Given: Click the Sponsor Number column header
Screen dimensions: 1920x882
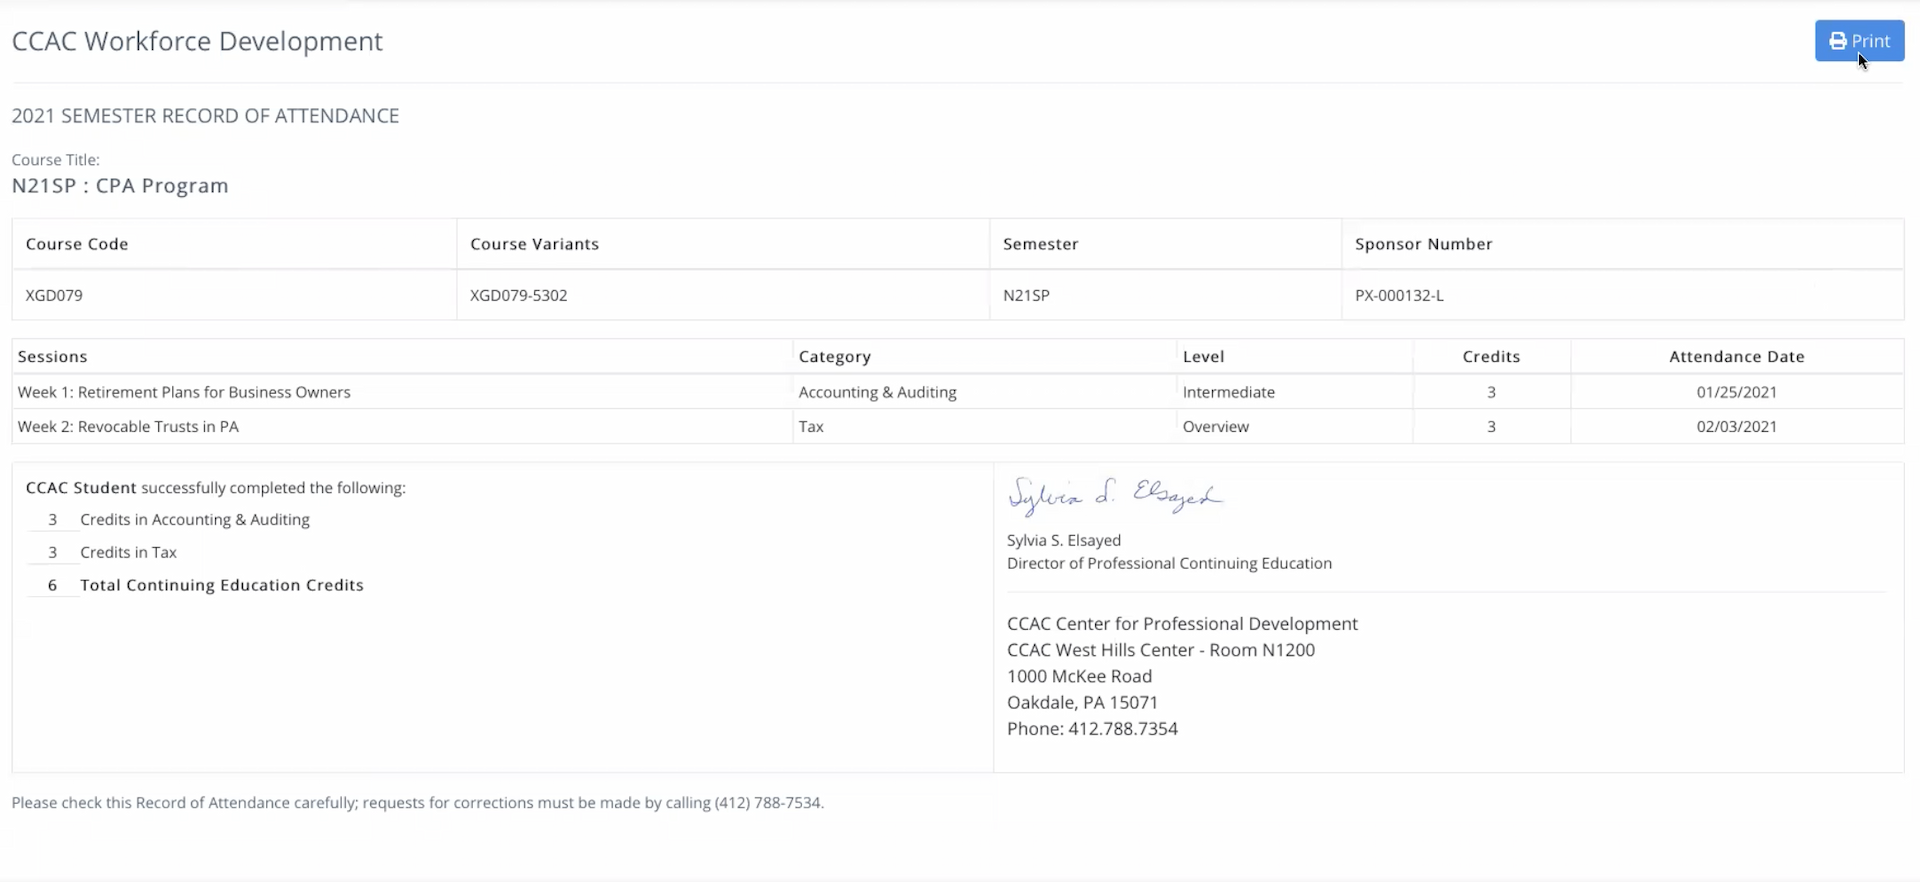Looking at the screenshot, I should point(1423,244).
